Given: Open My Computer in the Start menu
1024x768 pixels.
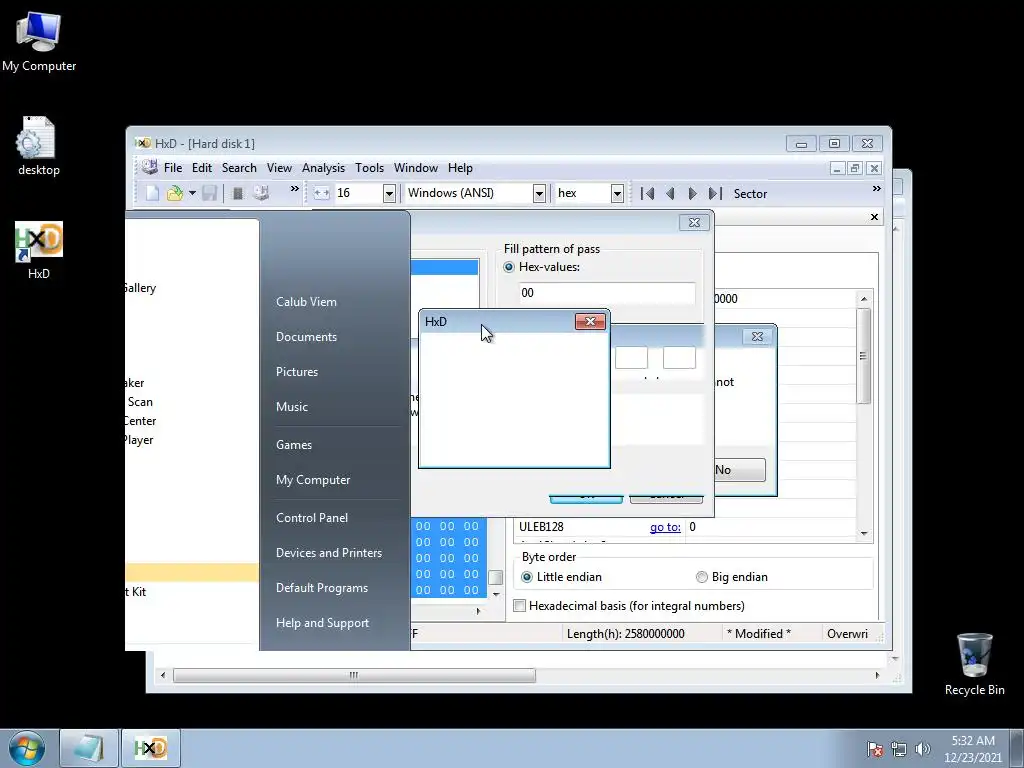Looking at the screenshot, I should [x=313, y=480].
